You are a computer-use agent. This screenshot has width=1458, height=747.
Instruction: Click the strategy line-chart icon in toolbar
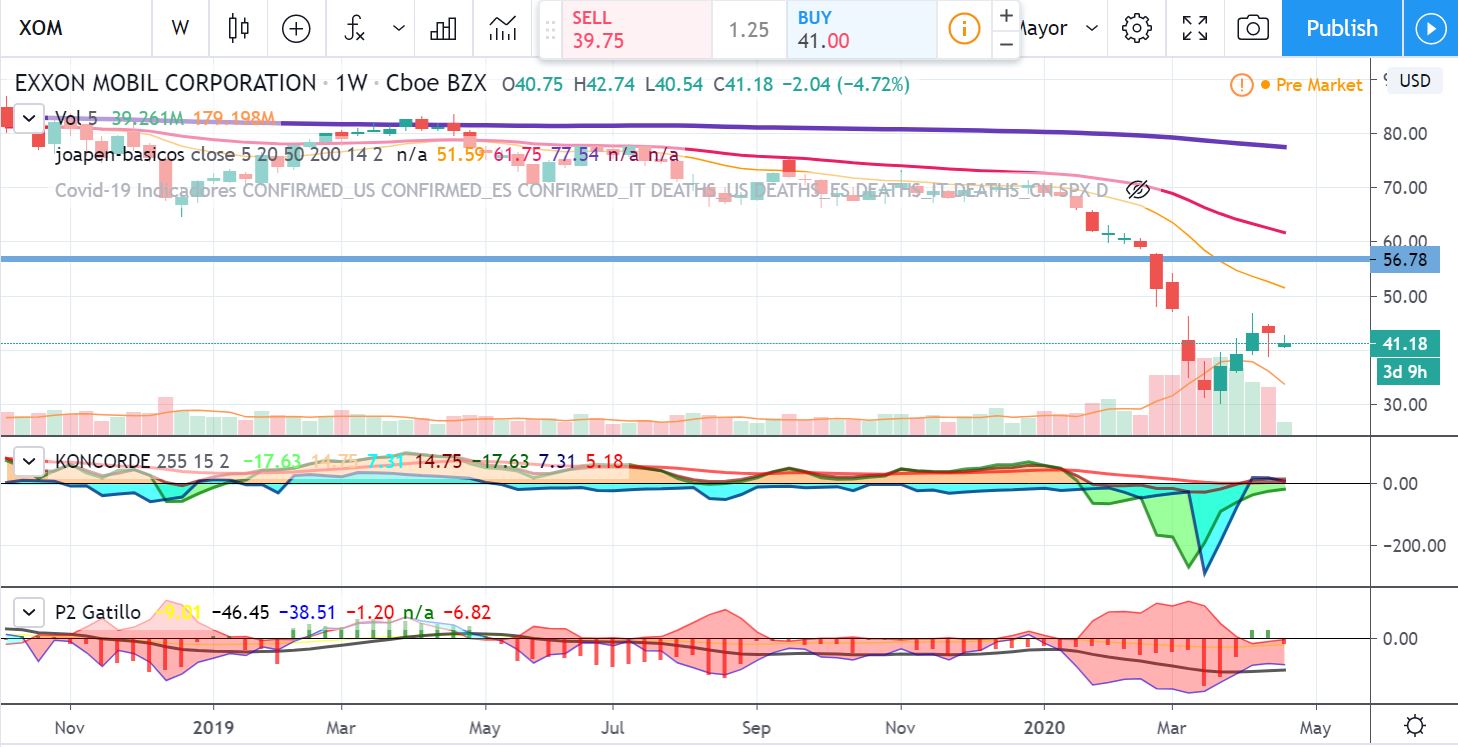(503, 29)
